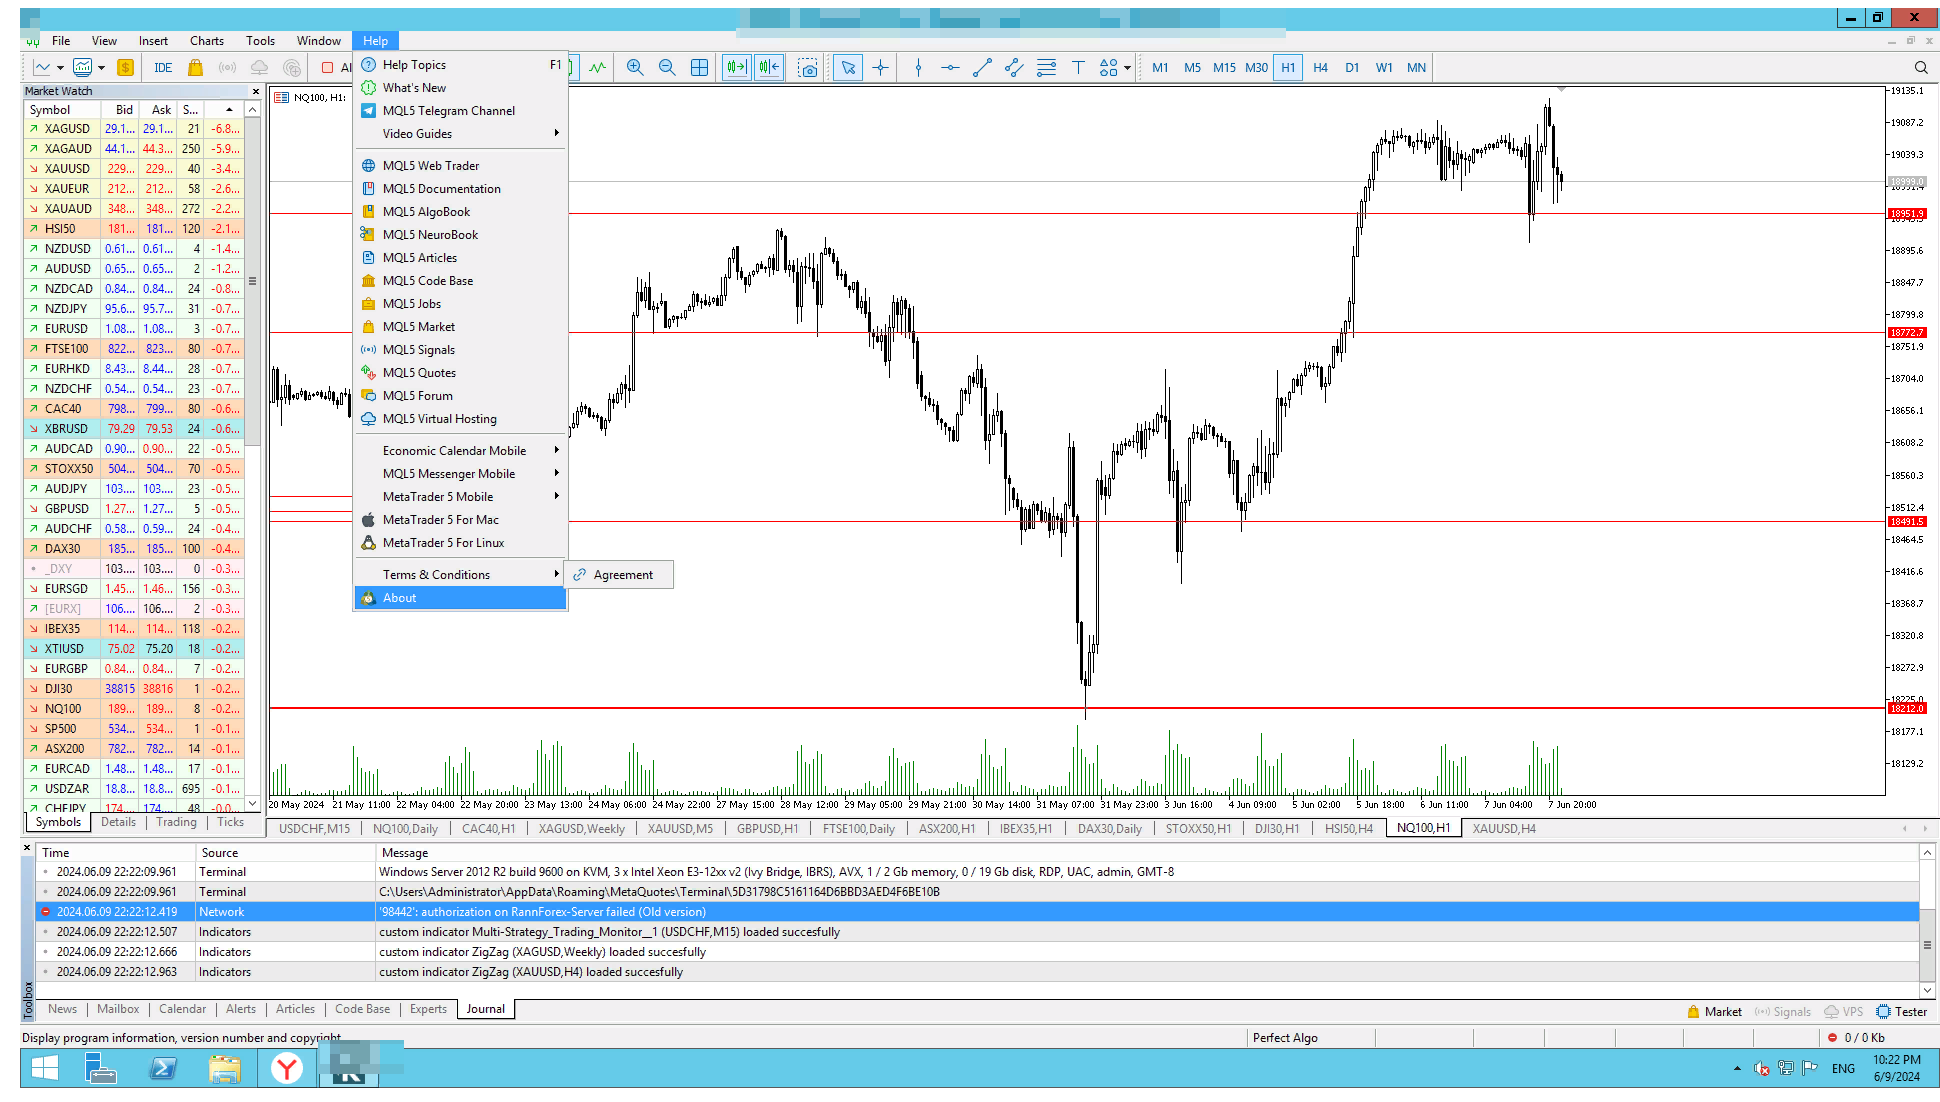Switch to the DAX30,Daily chart tab
The height and width of the screenshot is (1102, 1940).
[x=1109, y=829]
